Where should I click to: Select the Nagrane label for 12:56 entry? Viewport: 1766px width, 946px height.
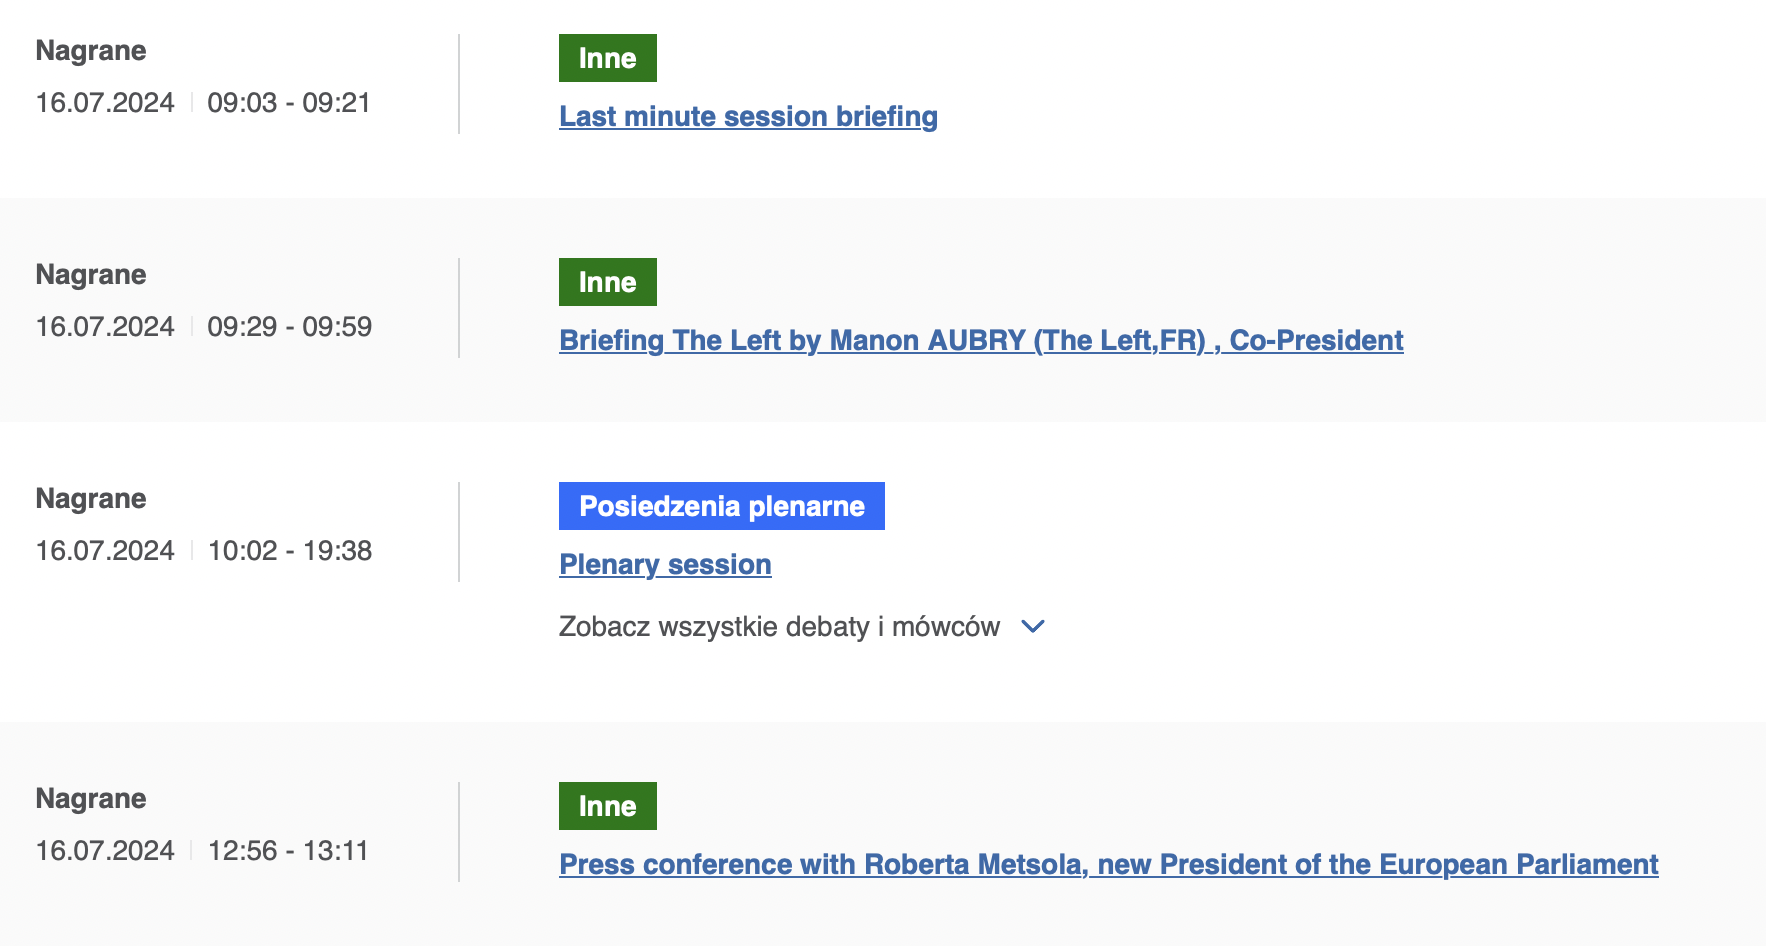(x=91, y=799)
